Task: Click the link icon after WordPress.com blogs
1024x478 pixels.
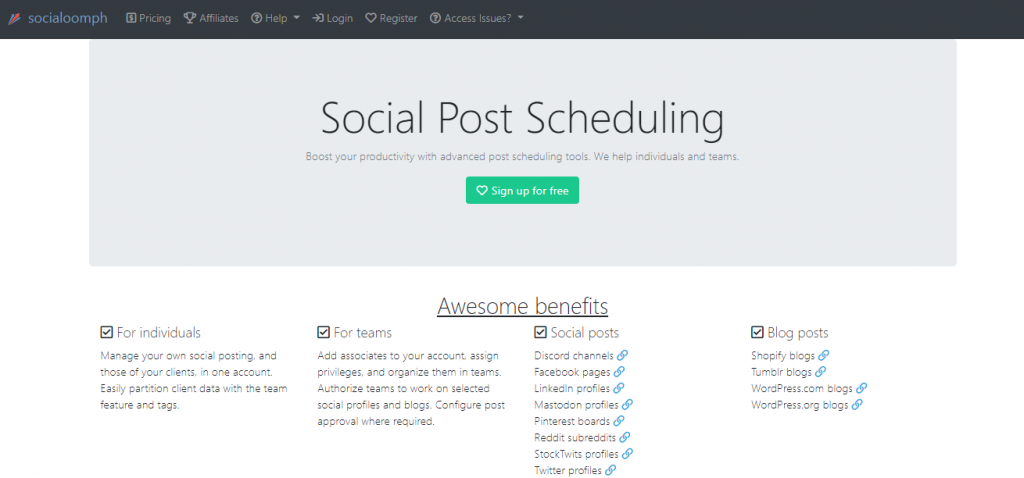Action: (x=861, y=388)
